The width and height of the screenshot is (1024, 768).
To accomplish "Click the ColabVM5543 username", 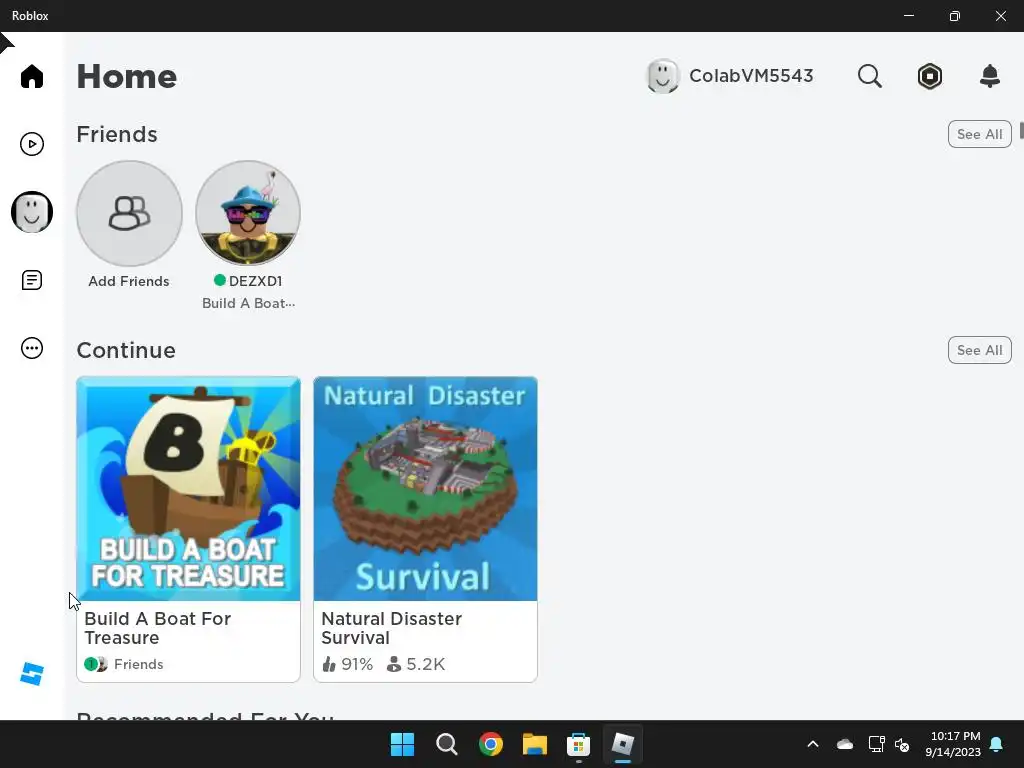I will [751, 76].
